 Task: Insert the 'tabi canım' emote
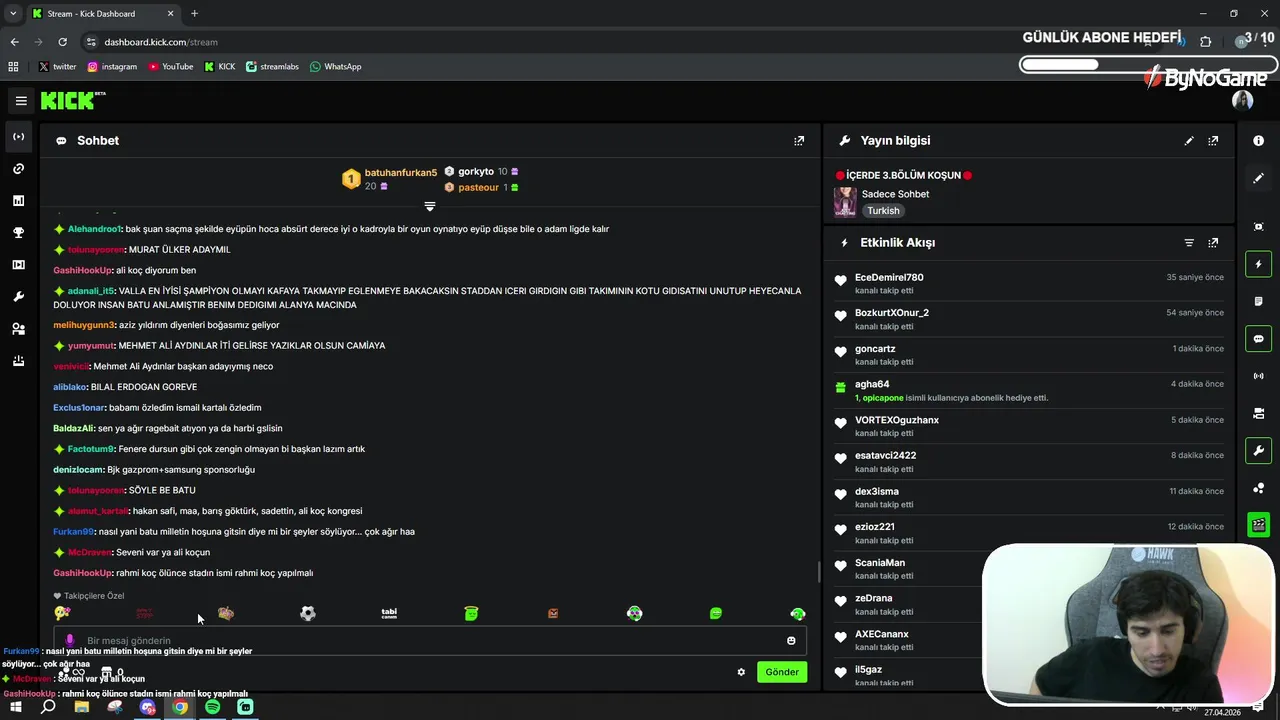(x=389, y=614)
